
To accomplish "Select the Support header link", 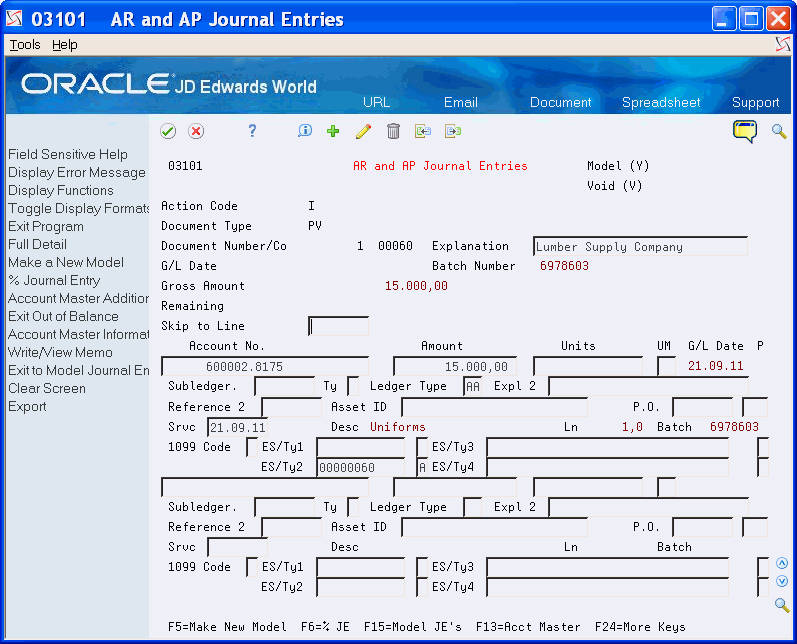I will pos(755,102).
